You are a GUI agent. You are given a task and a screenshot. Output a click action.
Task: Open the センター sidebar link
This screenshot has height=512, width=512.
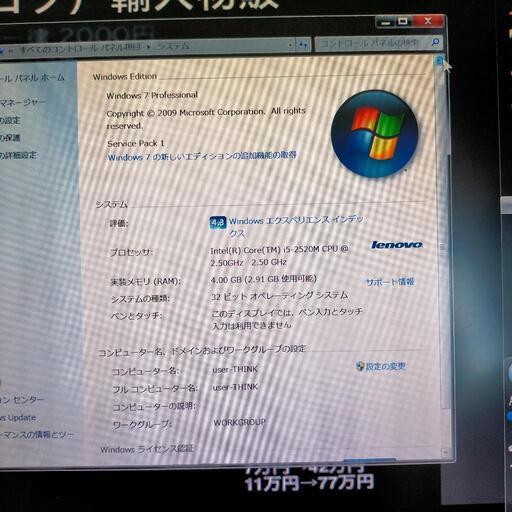tap(22, 400)
